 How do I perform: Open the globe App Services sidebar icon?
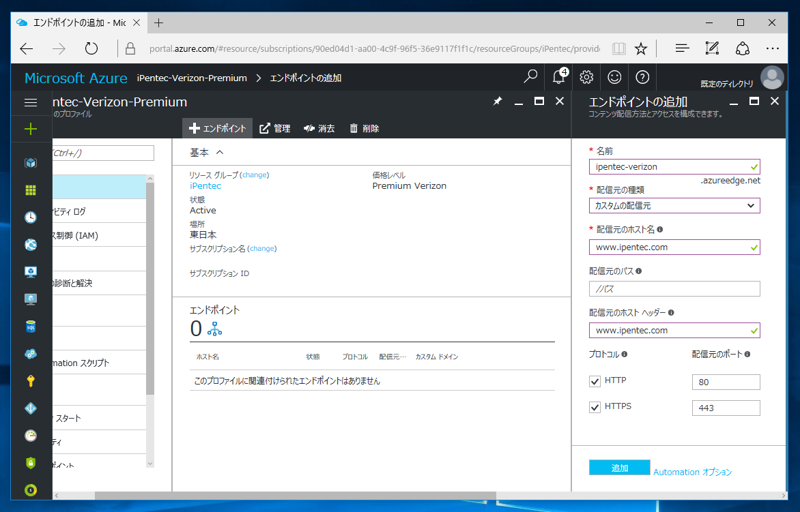pyautogui.click(x=31, y=245)
